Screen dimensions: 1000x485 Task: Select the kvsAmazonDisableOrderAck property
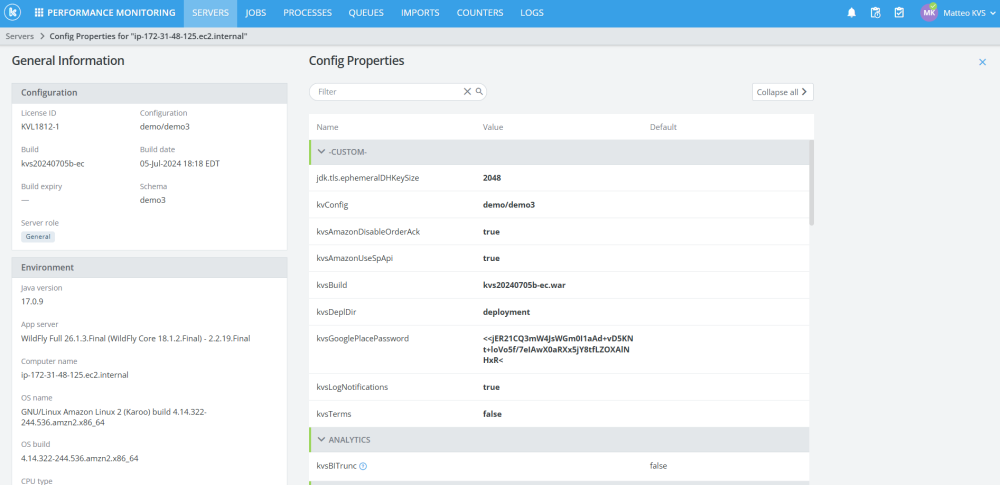point(368,232)
